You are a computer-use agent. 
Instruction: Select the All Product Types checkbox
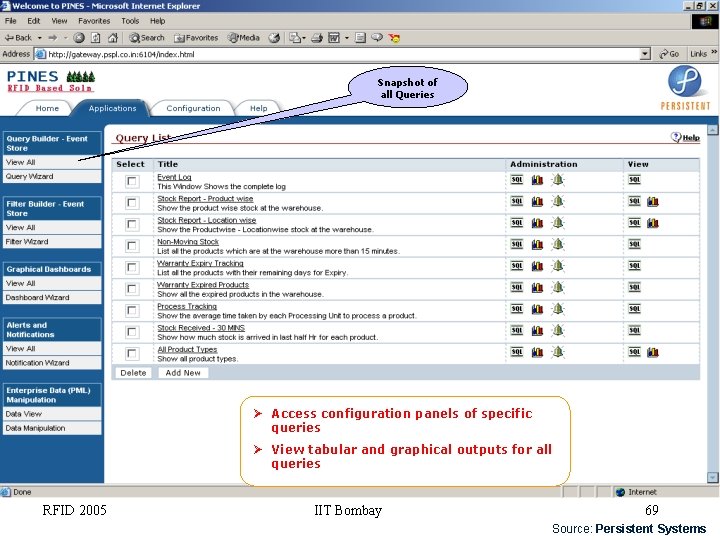point(132,353)
